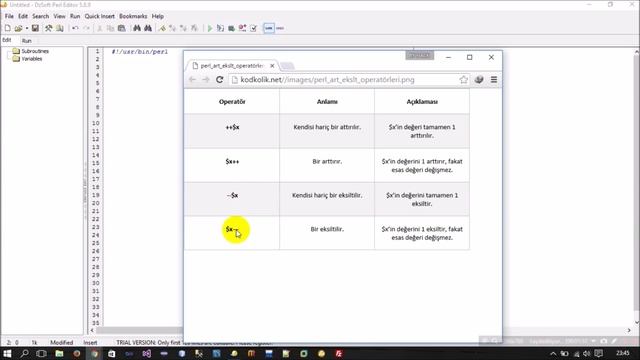This screenshot has width=640, height=360.
Task: Click the paste clipboard toolbar icon
Action: point(122,28)
